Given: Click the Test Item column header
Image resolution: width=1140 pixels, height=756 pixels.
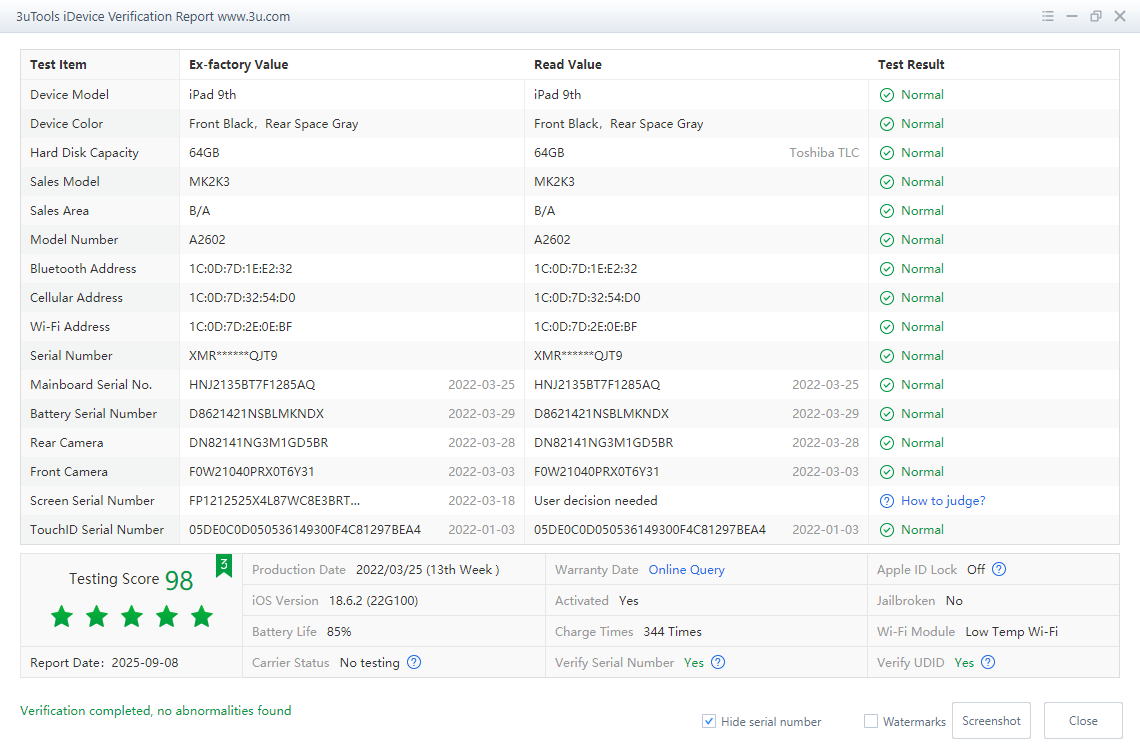Looking at the screenshot, I should point(58,65).
